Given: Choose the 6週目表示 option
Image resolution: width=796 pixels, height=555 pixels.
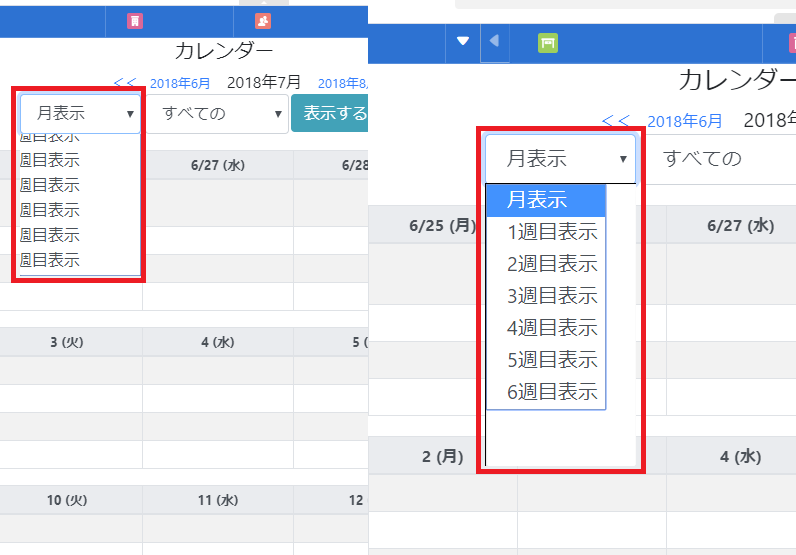Looking at the screenshot, I should click(546, 392).
